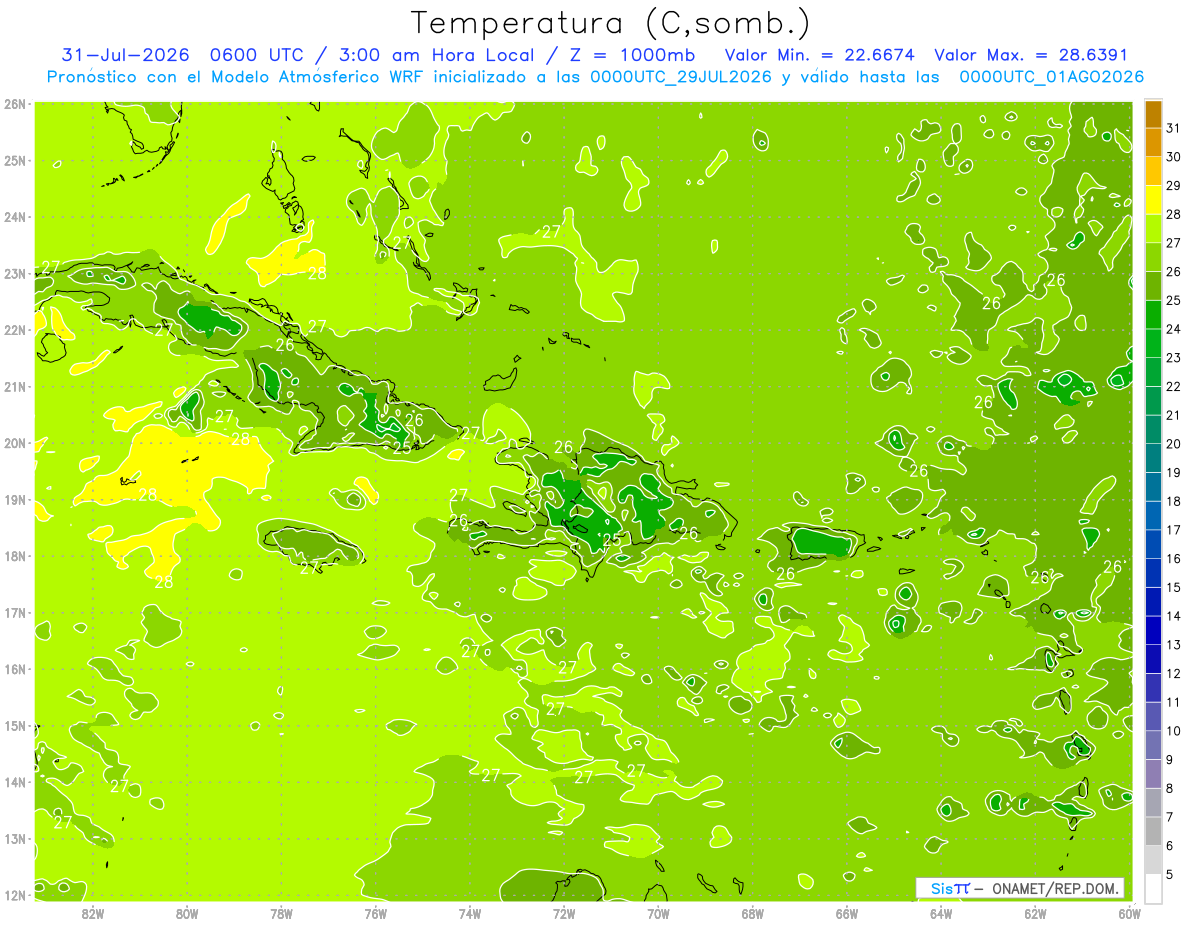Pick the colorbar segment between 8 and 9
The image size is (1200, 927).
point(1154,773)
